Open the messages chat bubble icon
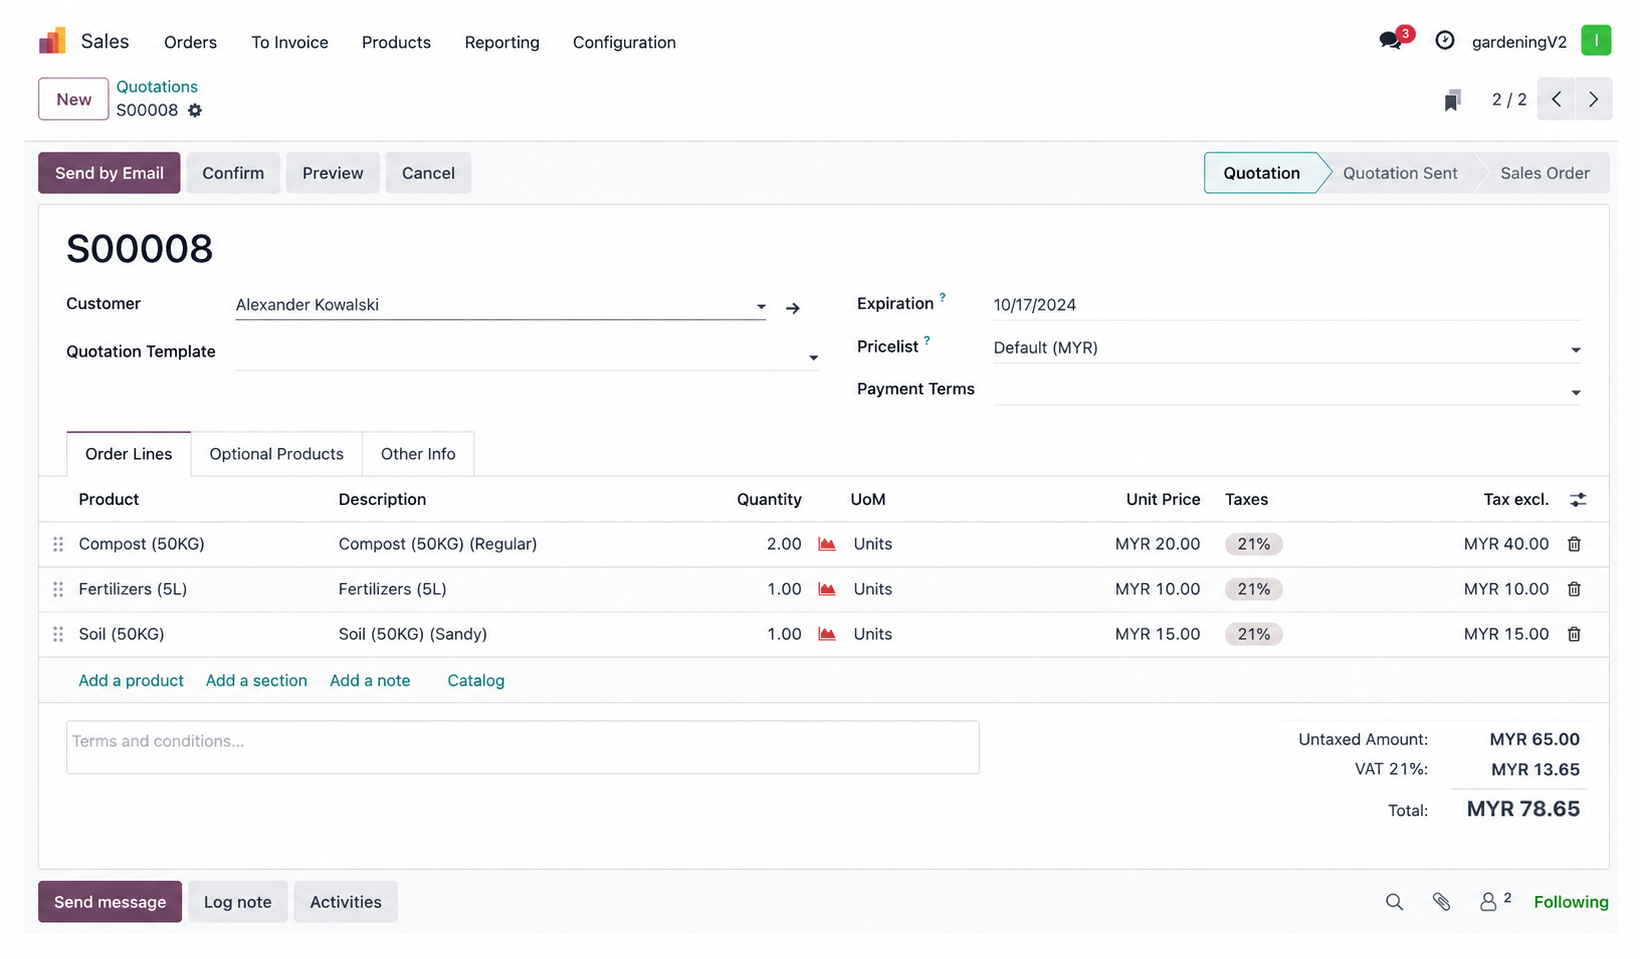Image resolution: width=1640 pixels, height=959 pixels. pyautogui.click(x=1390, y=41)
